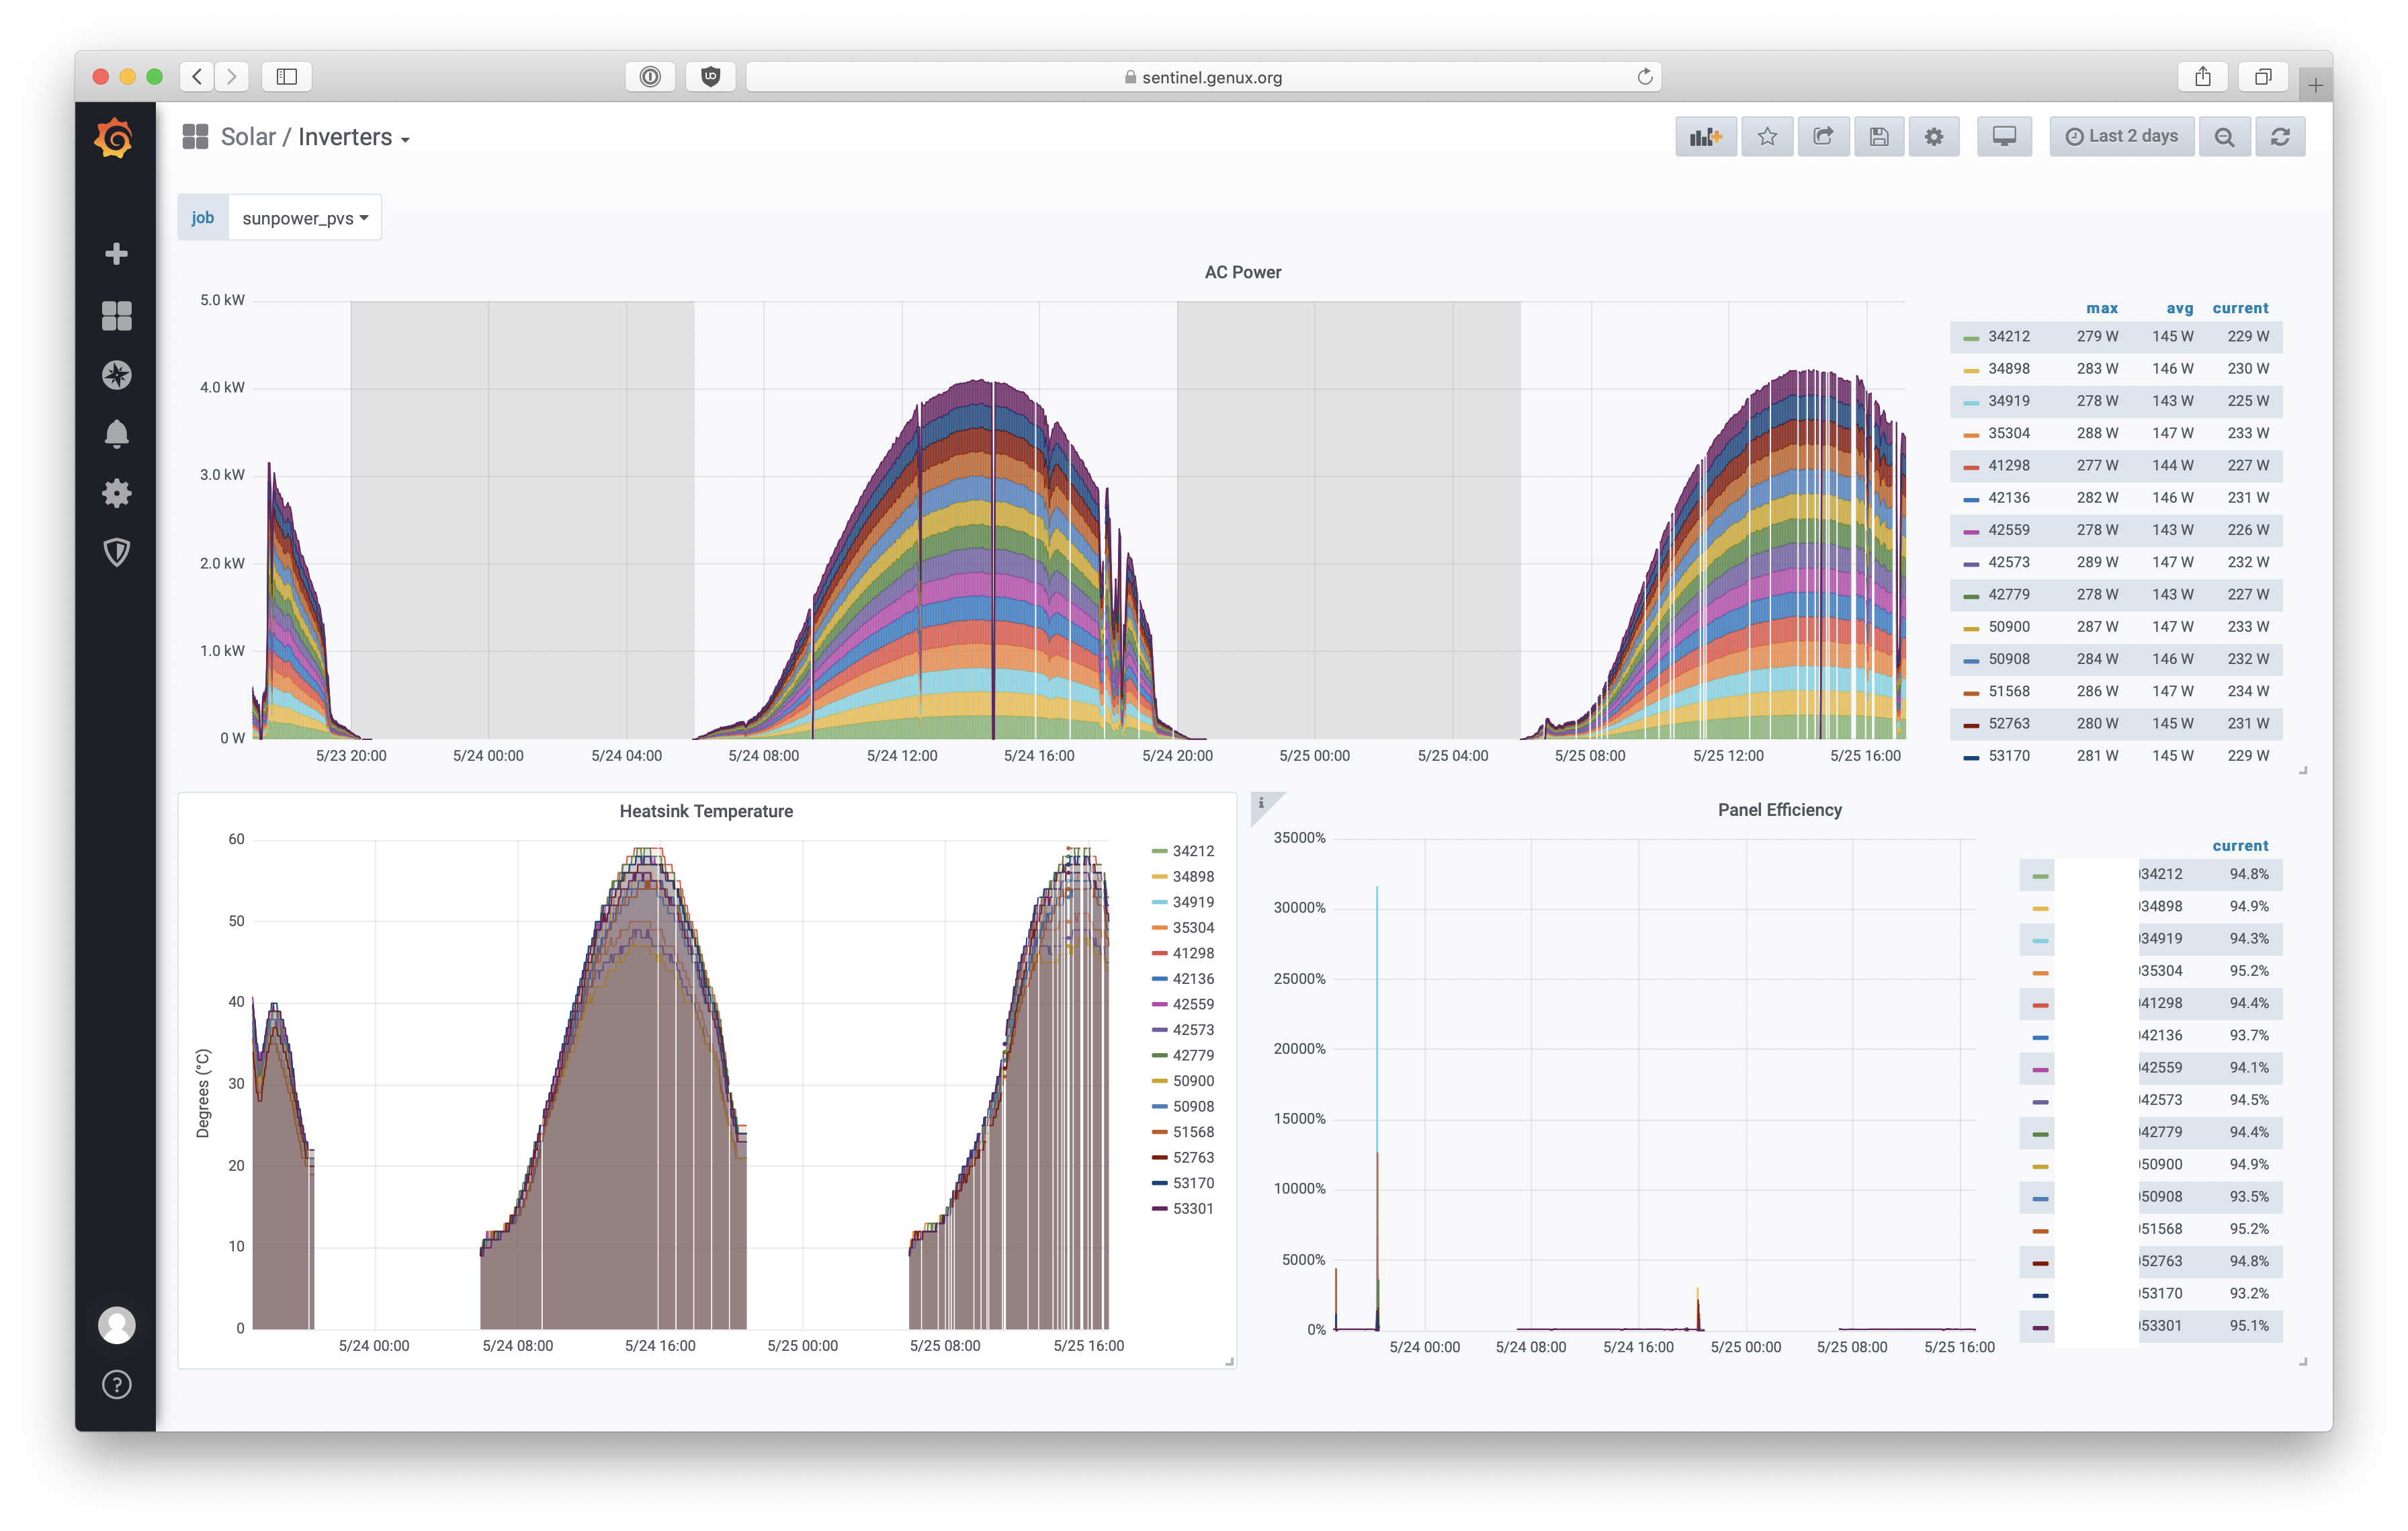
Task: Open the Share dashboard icon
Action: [x=1823, y=137]
